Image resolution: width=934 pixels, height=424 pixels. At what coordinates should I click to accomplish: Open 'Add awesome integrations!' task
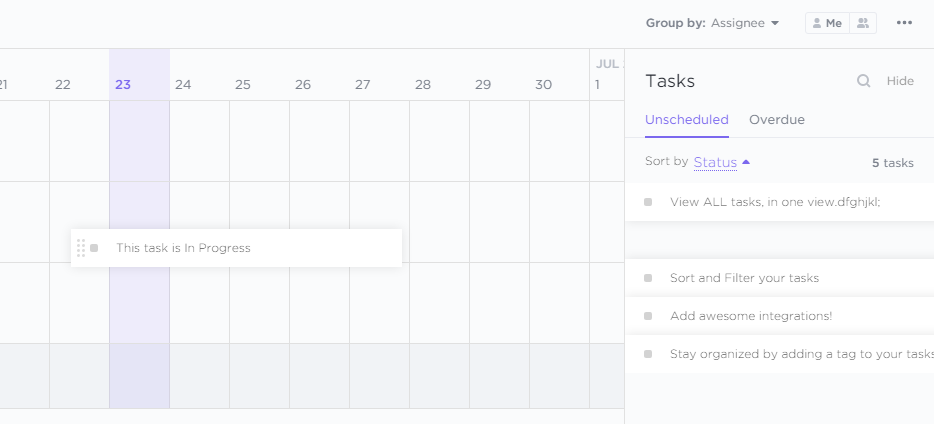pos(751,316)
